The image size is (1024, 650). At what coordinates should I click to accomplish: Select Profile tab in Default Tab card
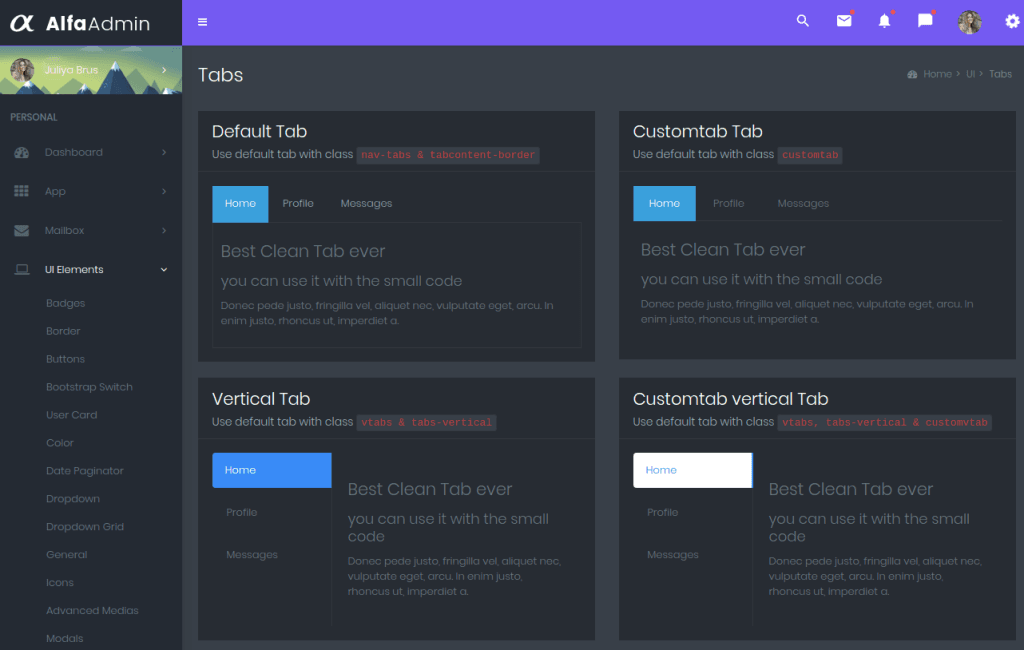click(x=298, y=204)
